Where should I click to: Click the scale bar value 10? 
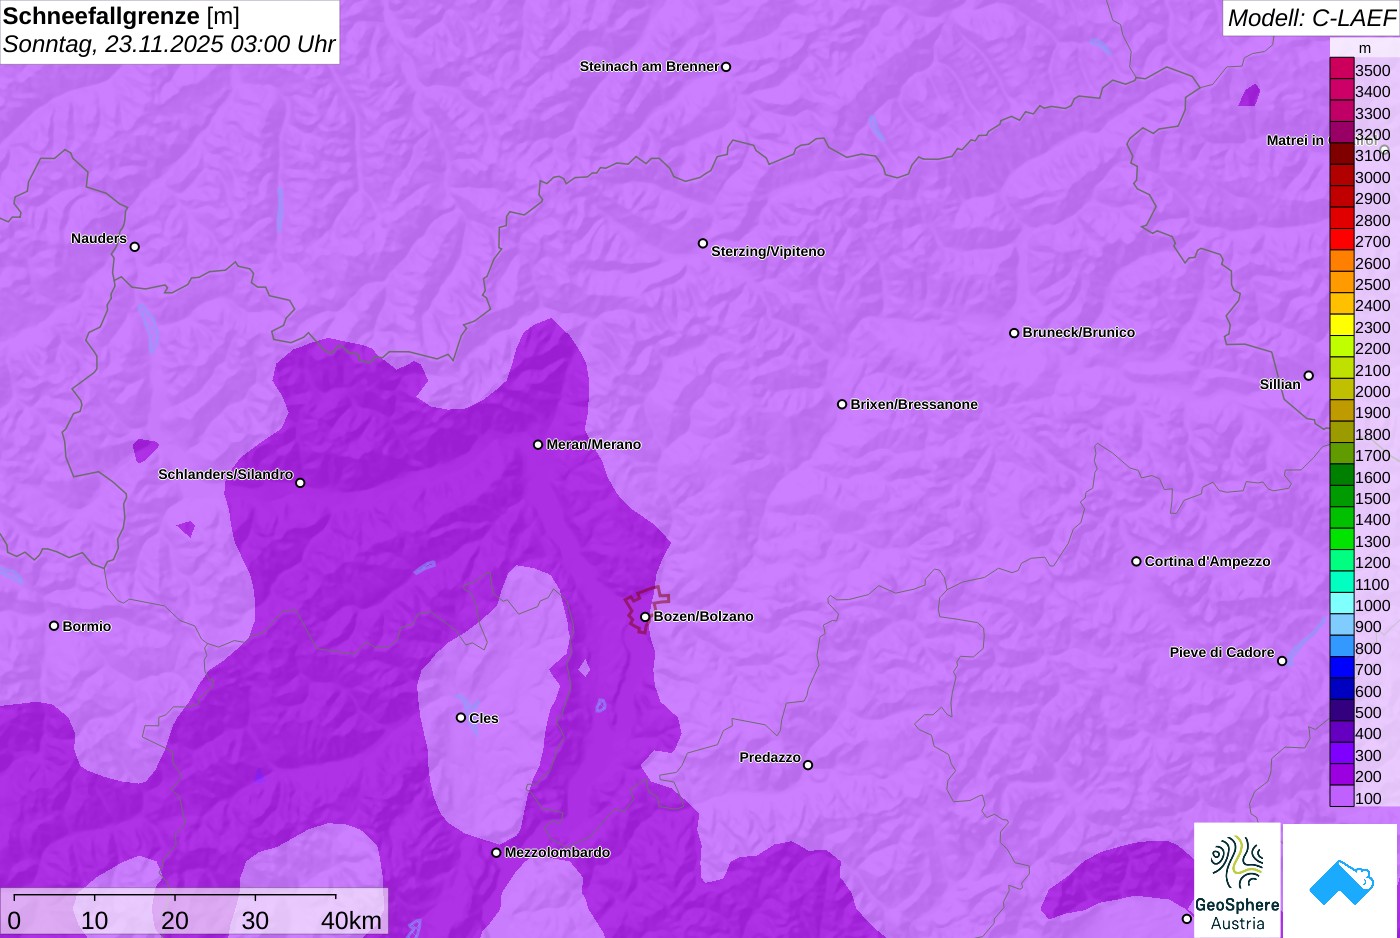pos(95,921)
